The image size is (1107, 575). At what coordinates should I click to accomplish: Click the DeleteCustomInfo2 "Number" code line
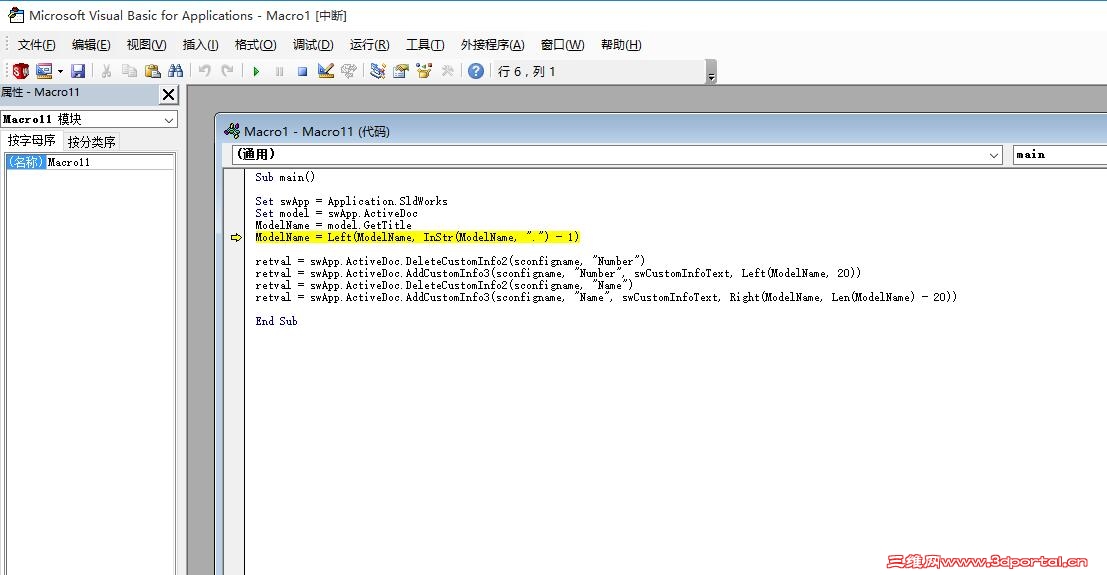[x=450, y=261]
